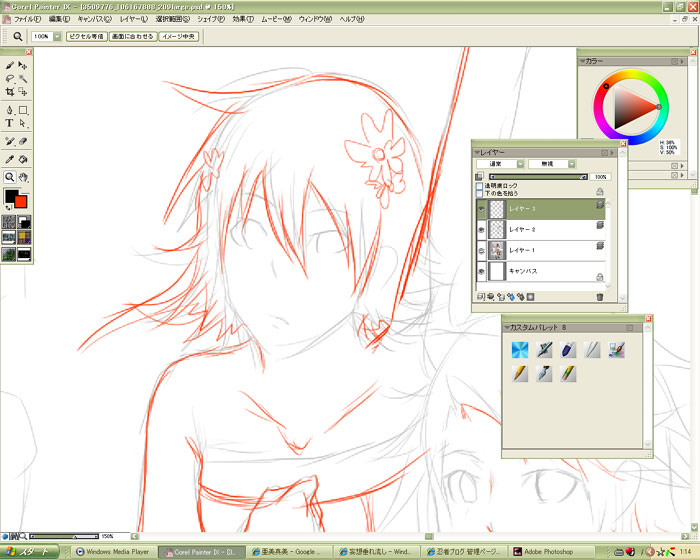
Task: Select the Grabber hand tool
Action: coord(23,177)
